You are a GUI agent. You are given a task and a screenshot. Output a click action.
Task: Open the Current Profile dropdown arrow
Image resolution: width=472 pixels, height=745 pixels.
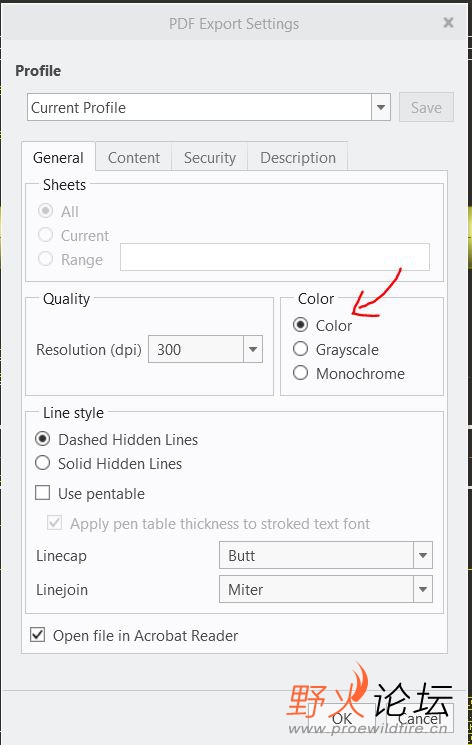pyautogui.click(x=381, y=107)
